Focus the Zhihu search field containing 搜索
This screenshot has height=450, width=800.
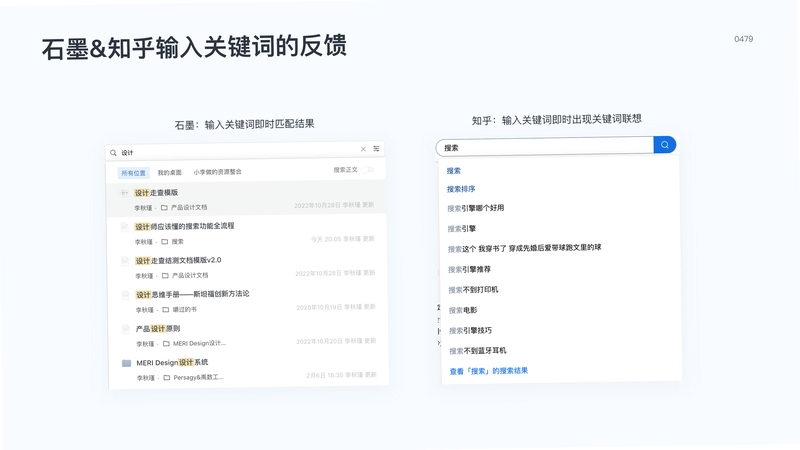[544, 147]
